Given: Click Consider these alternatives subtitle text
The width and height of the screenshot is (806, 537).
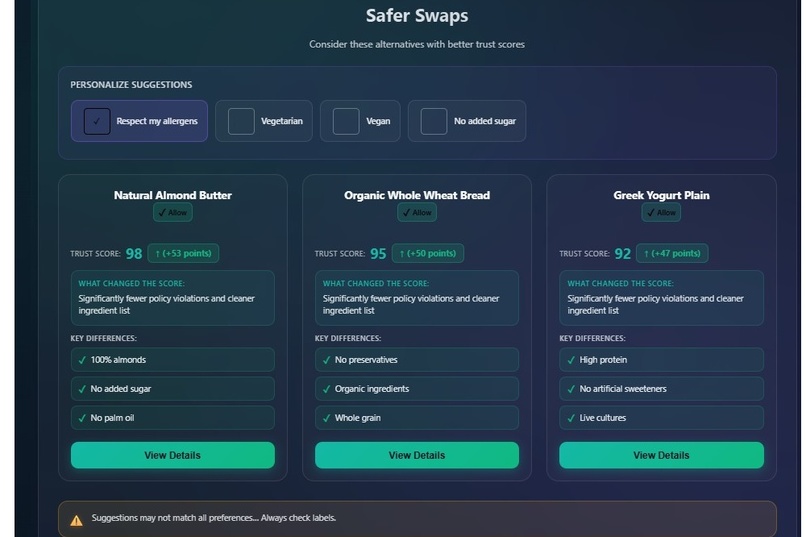Looking at the screenshot, I should tap(417, 45).
